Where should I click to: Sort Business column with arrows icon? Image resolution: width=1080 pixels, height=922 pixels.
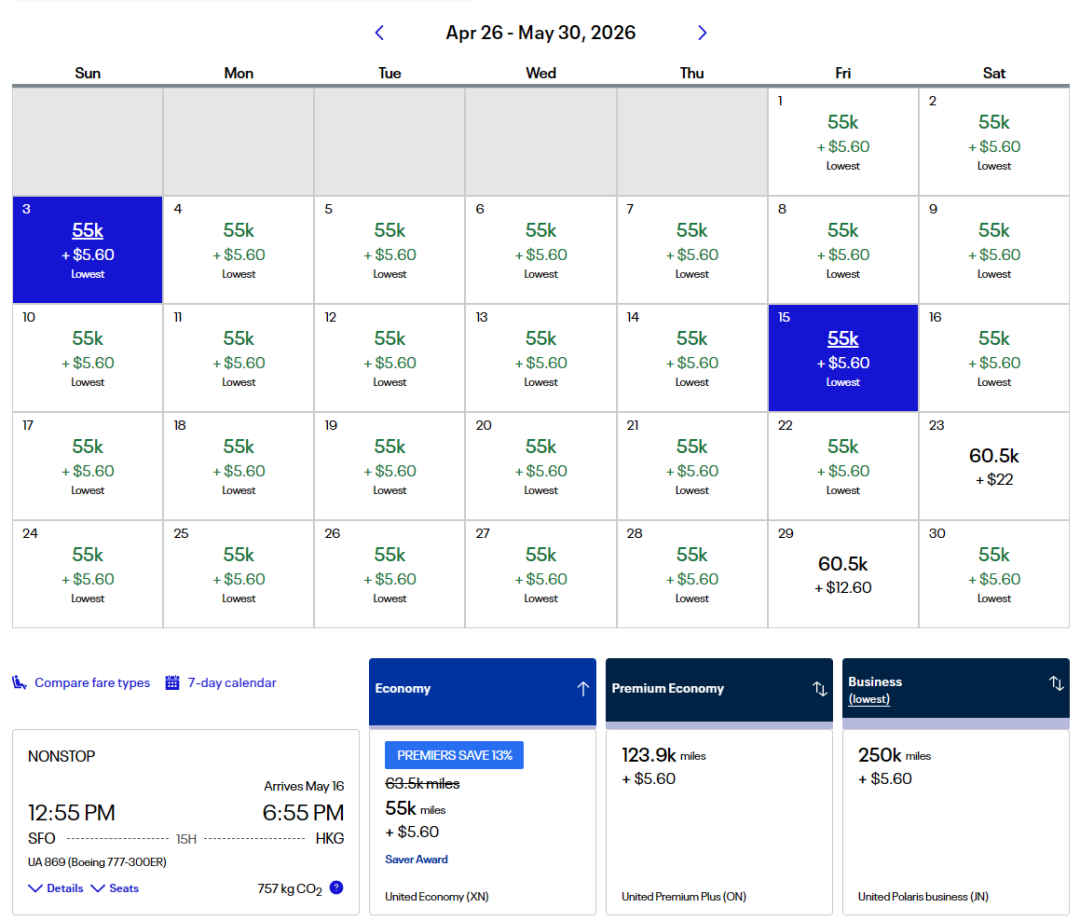tap(1056, 683)
